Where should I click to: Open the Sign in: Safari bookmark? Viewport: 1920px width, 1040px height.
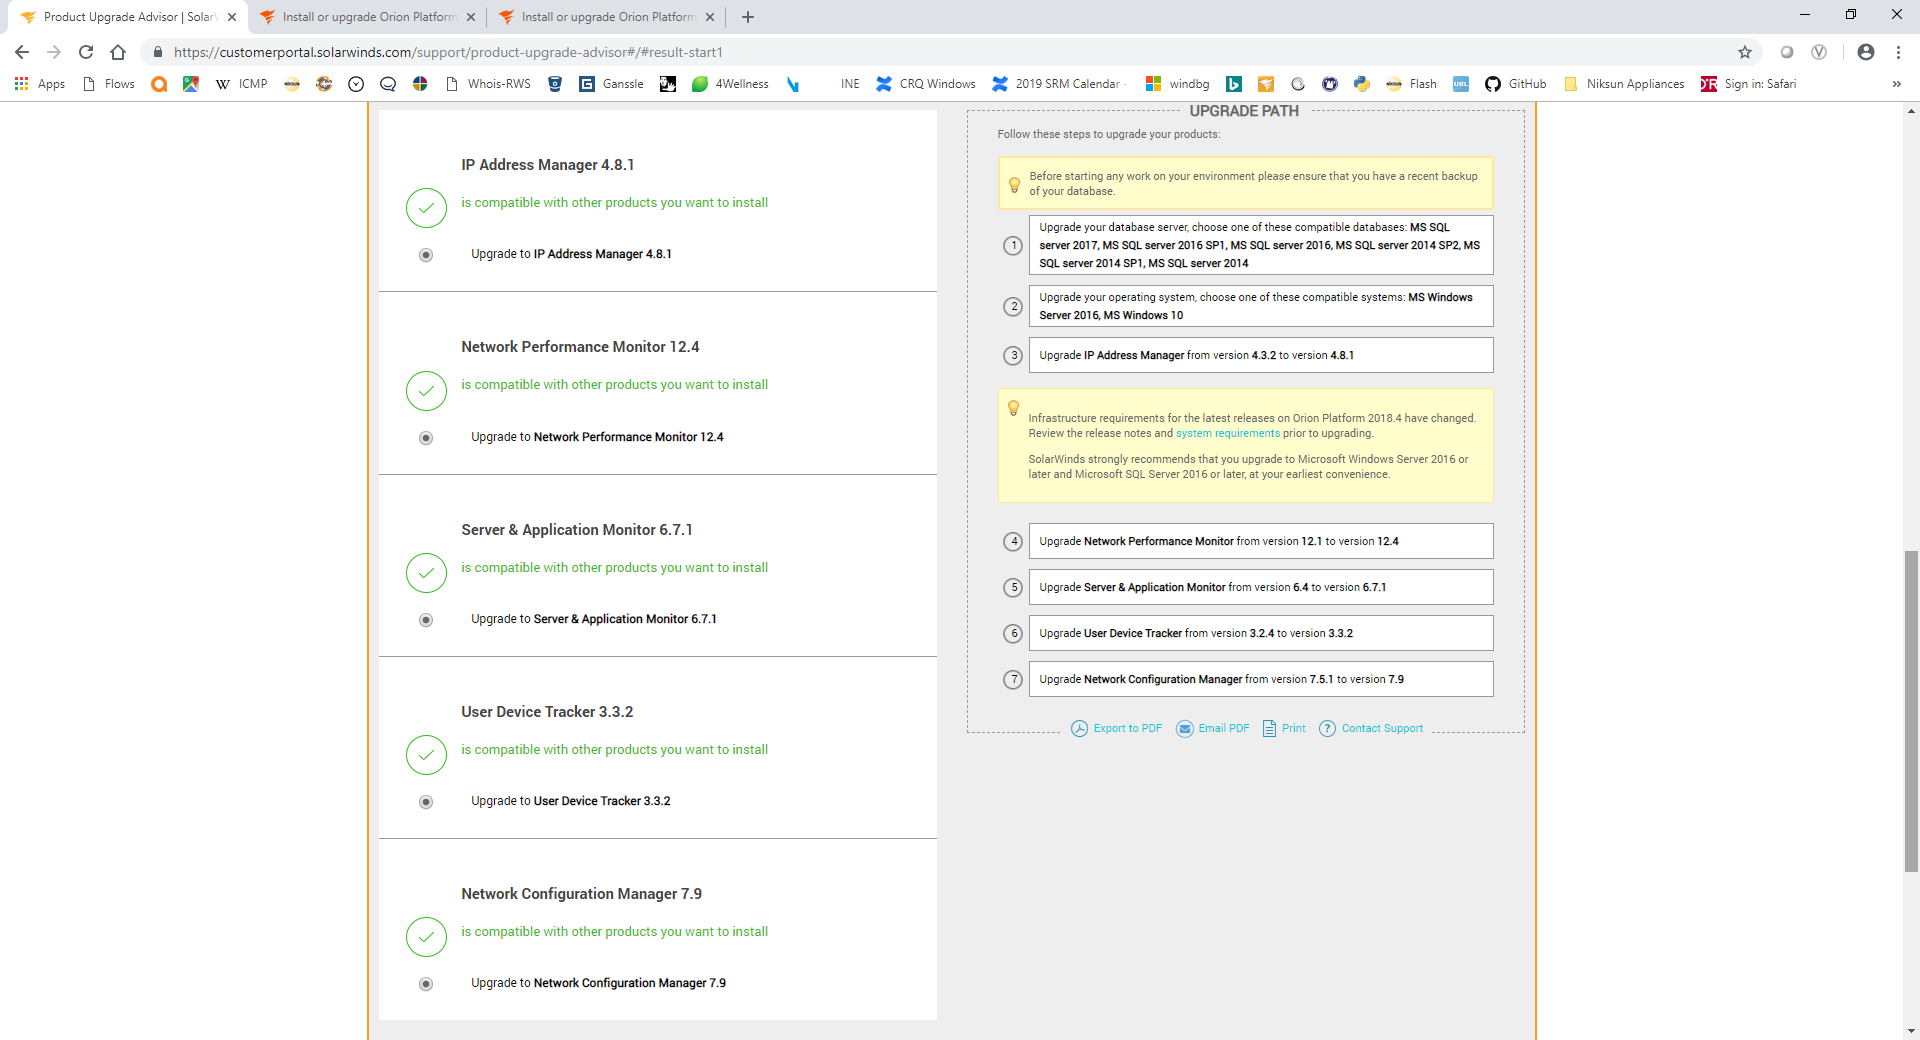coord(1749,84)
